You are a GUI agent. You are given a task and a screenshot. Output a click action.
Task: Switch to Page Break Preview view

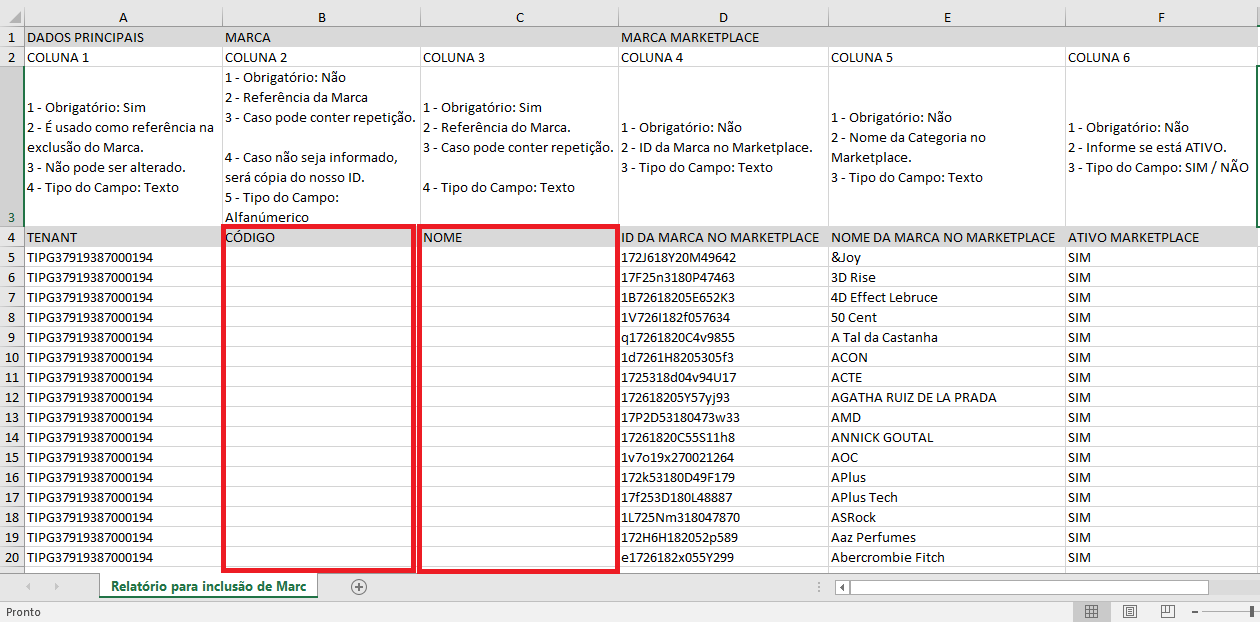pyautogui.click(x=1167, y=611)
